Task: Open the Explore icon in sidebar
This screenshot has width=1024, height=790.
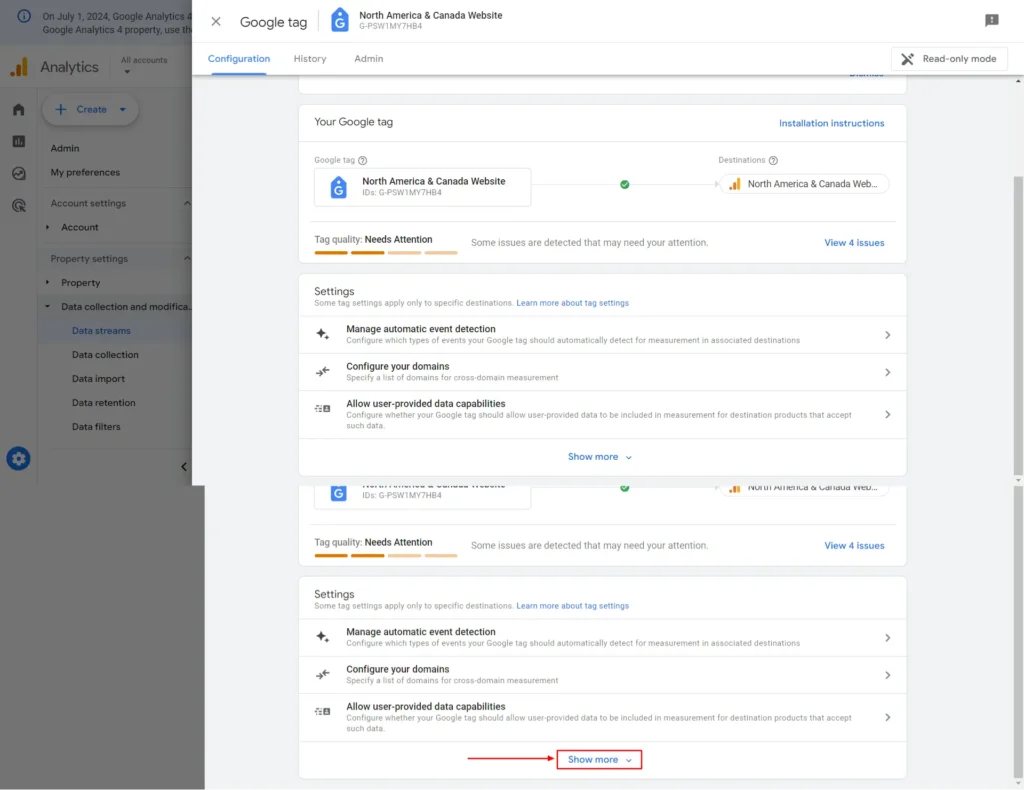Action: pos(18,173)
